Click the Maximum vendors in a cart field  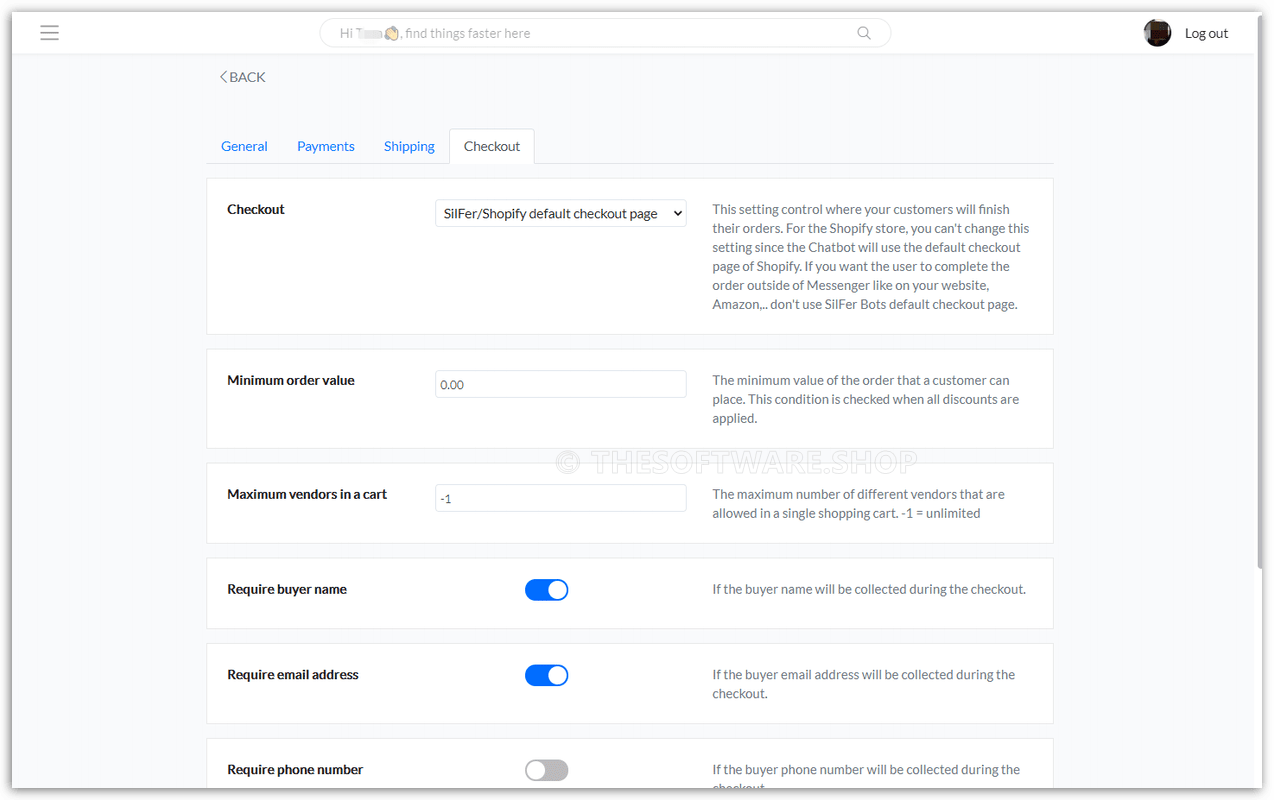pos(560,498)
